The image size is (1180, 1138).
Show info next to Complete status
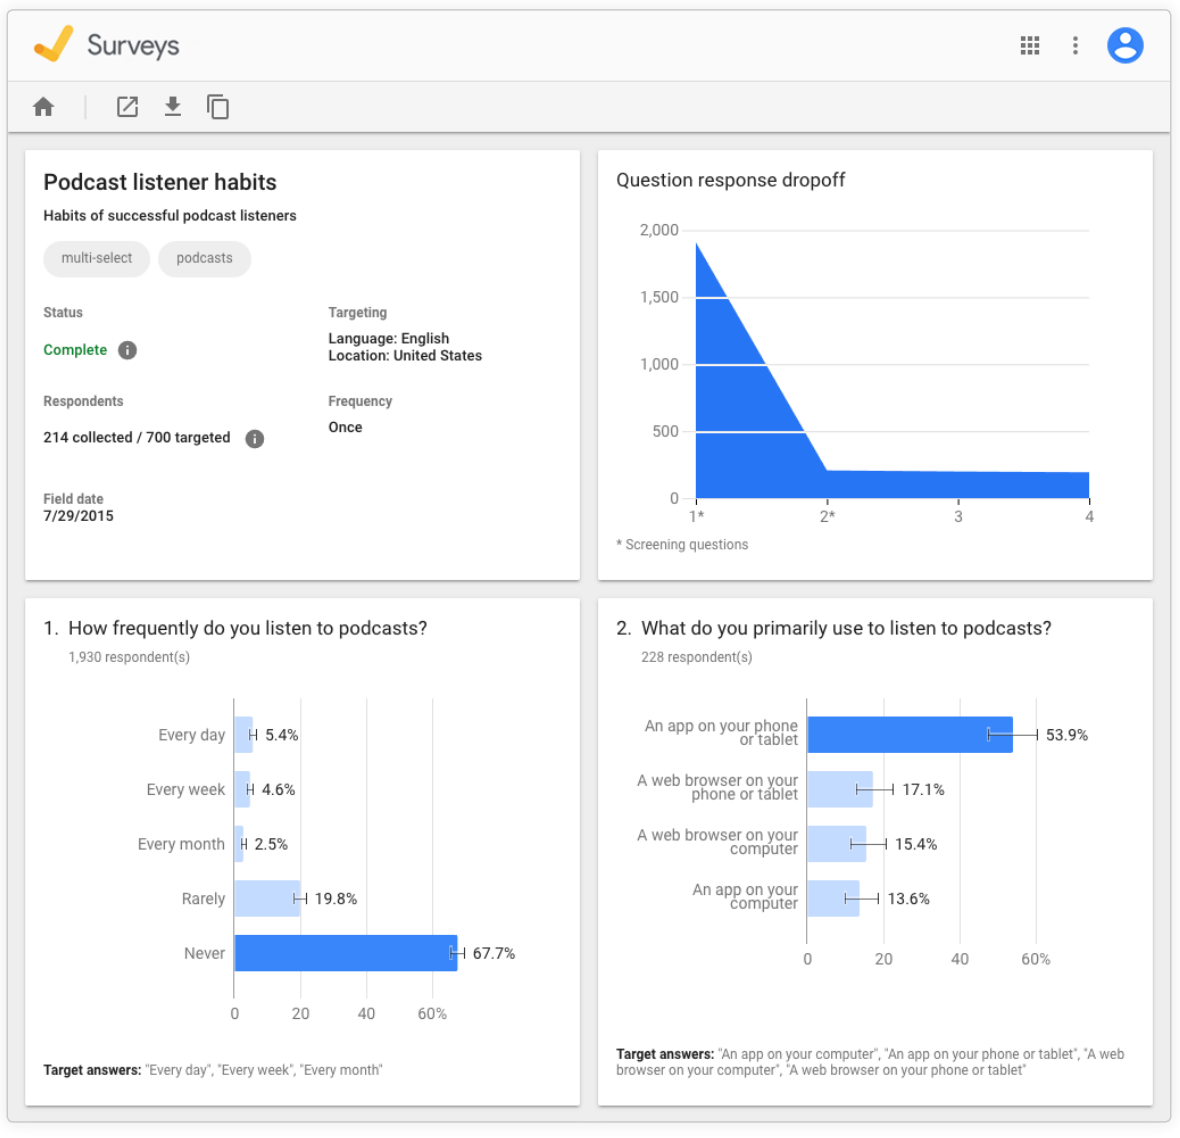(x=127, y=350)
